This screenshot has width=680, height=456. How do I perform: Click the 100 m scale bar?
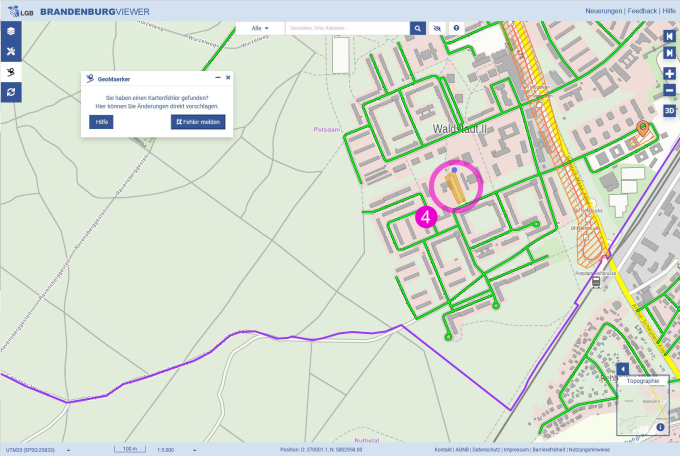click(130, 449)
